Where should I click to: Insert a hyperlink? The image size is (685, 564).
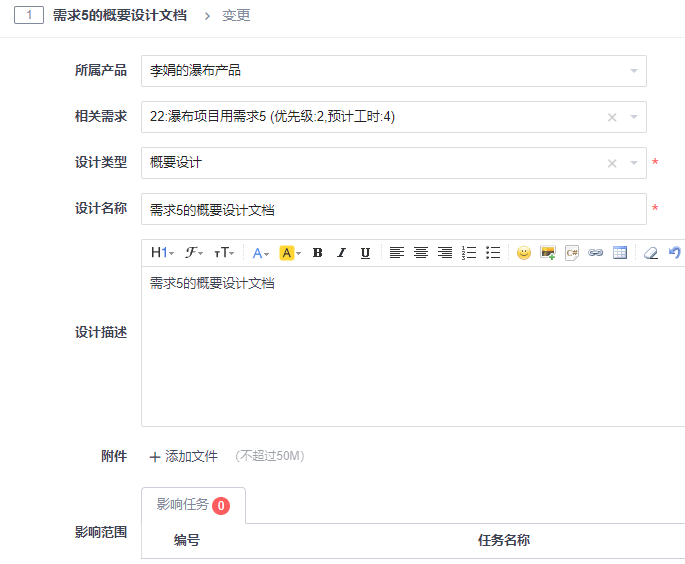point(595,253)
